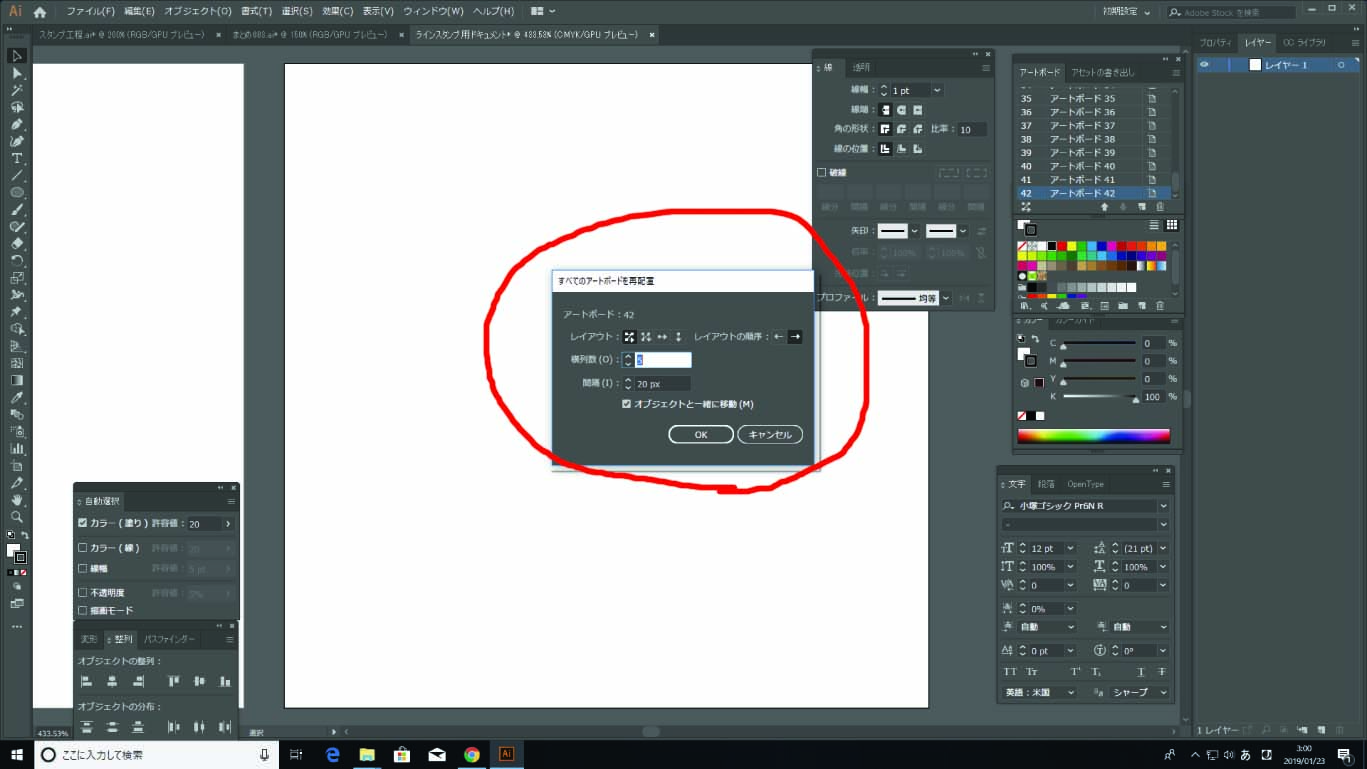Viewport: 1367px width, 769px height.
Task: Choose arrange-by-column layout icon in dialog
Action: [678, 337]
